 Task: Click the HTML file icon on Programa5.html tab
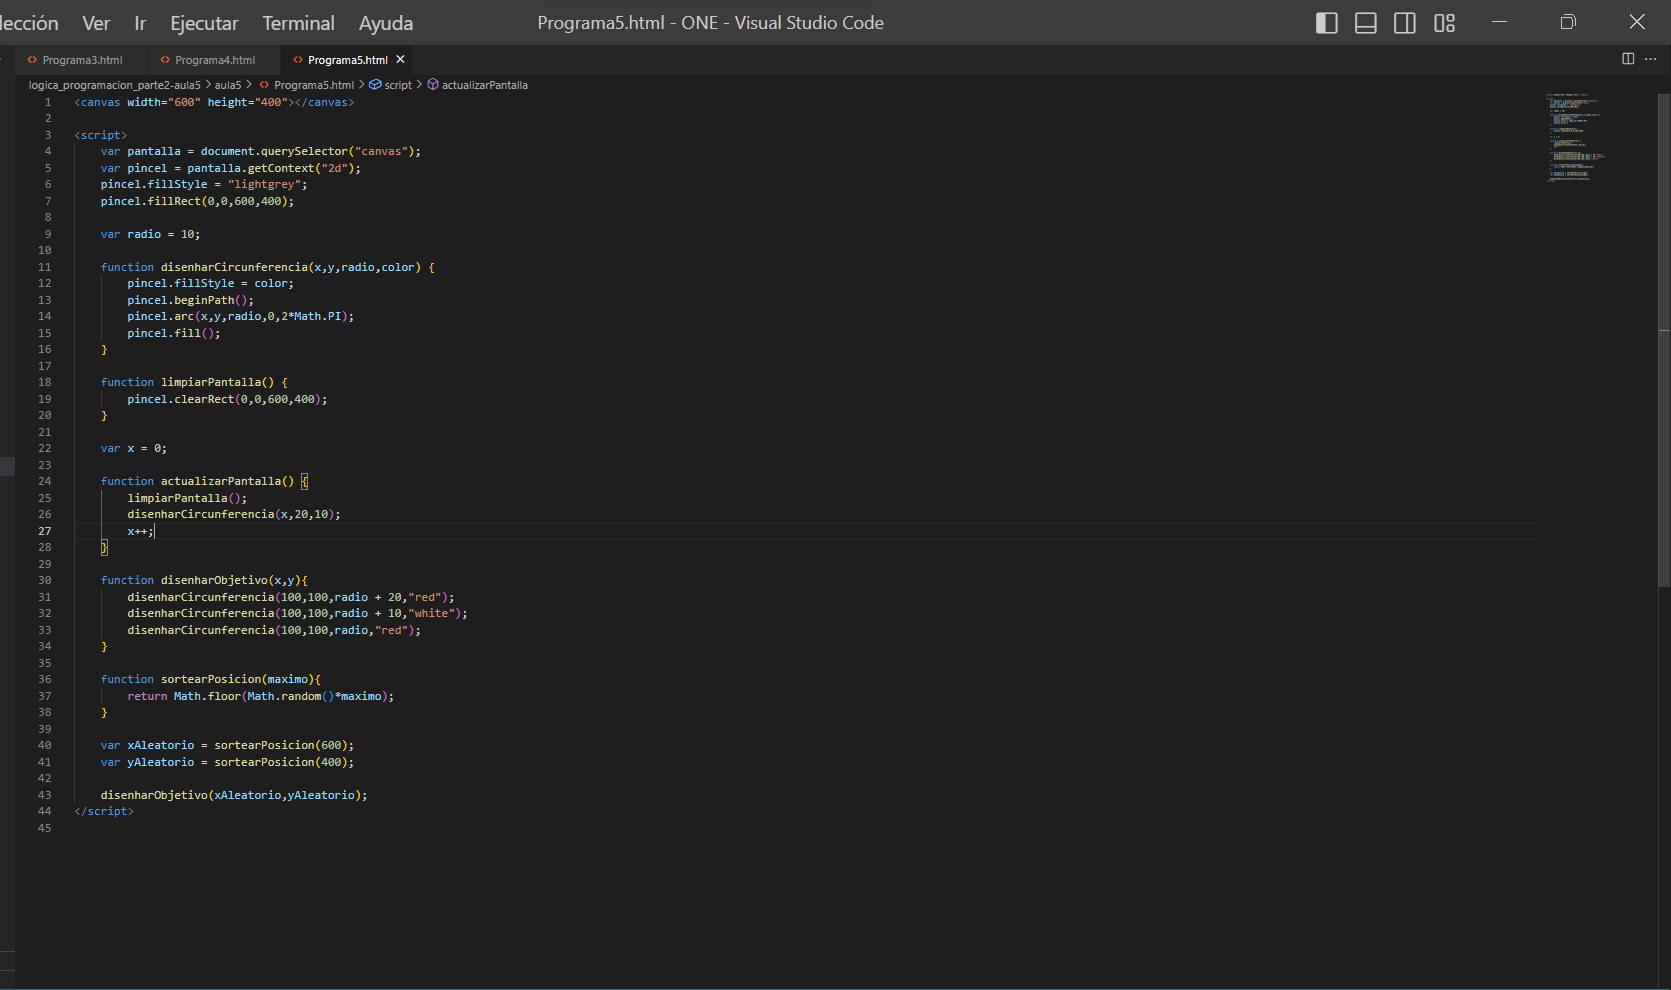coord(298,60)
